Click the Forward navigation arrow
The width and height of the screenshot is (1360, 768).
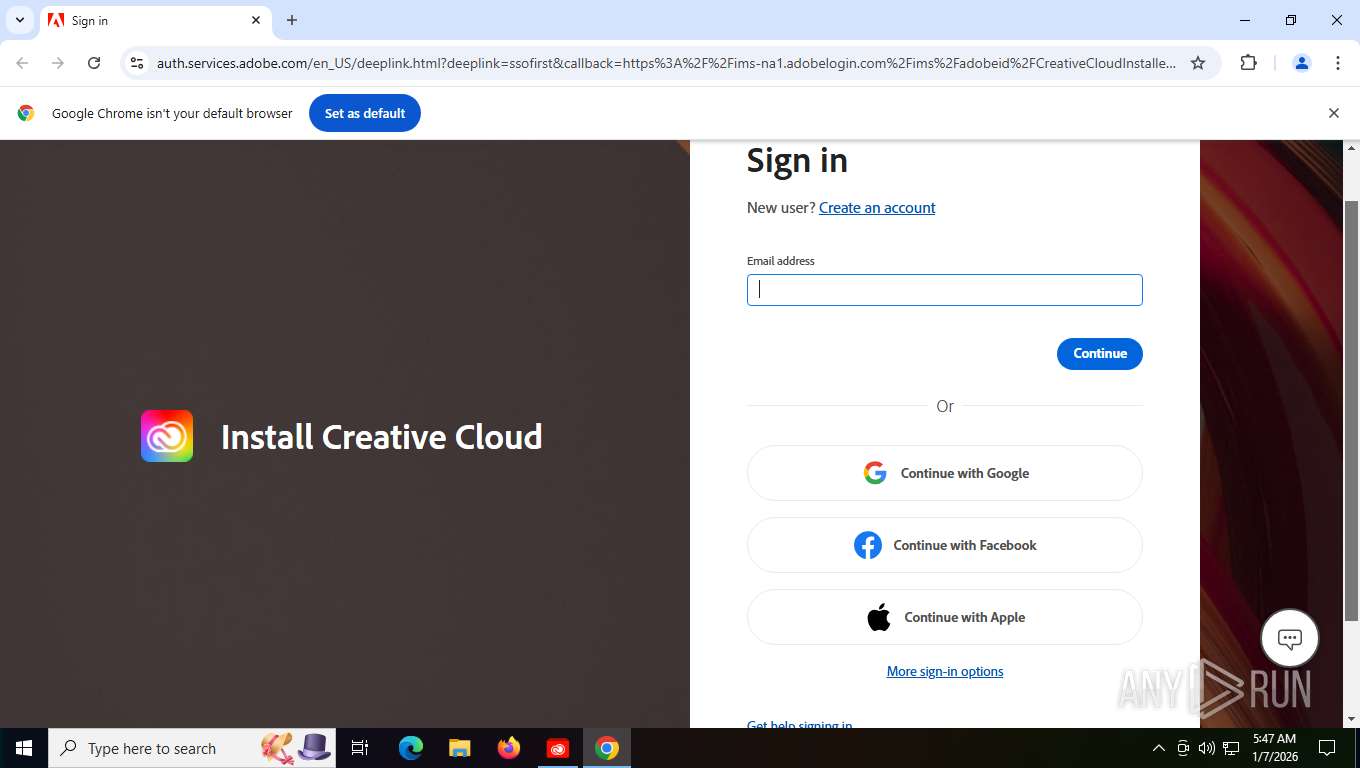[58, 63]
